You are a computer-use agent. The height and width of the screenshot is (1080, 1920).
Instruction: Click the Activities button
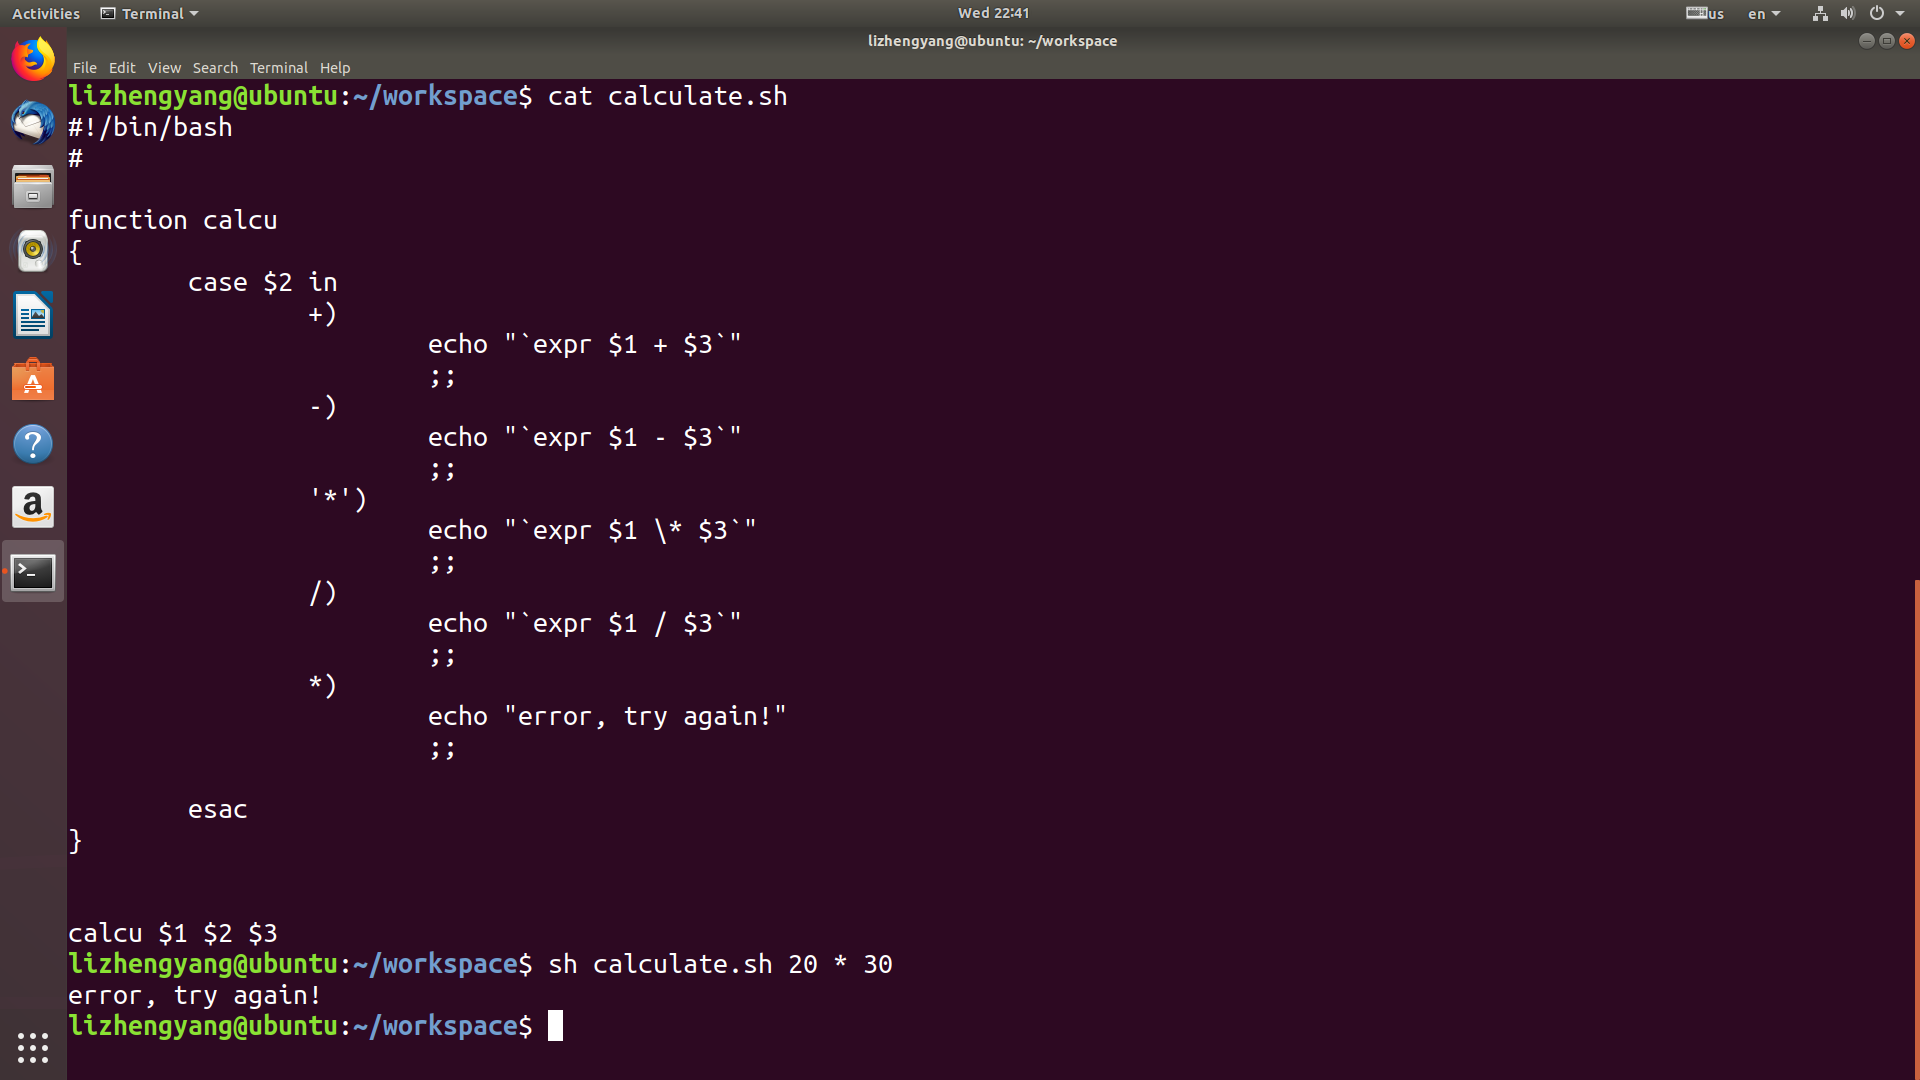point(46,13)
